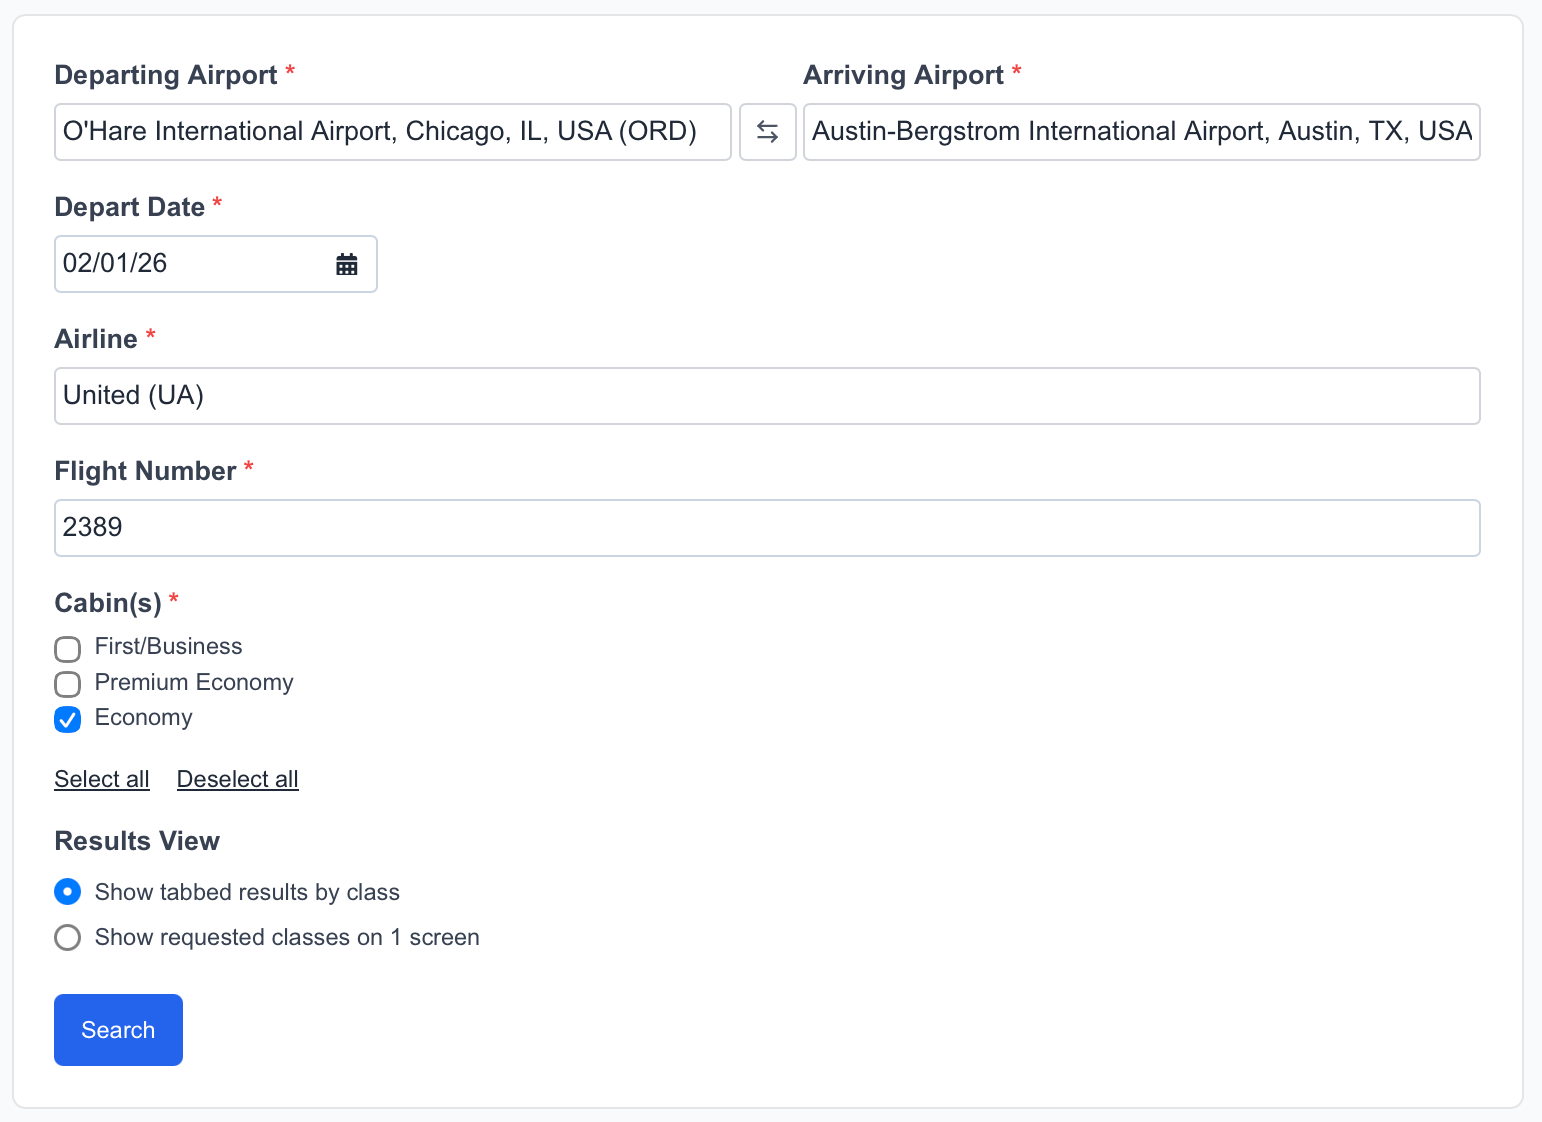Uncheck the Economy cabin checkbox

(x=67, y=719)
